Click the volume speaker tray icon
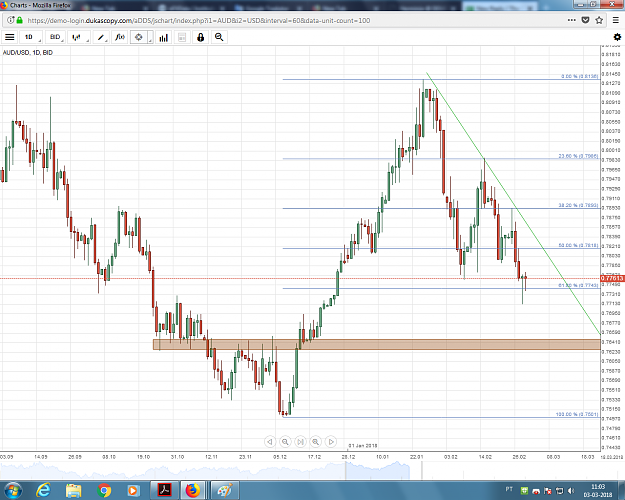Viewport: 625px width, 500px height. [570, 490]
